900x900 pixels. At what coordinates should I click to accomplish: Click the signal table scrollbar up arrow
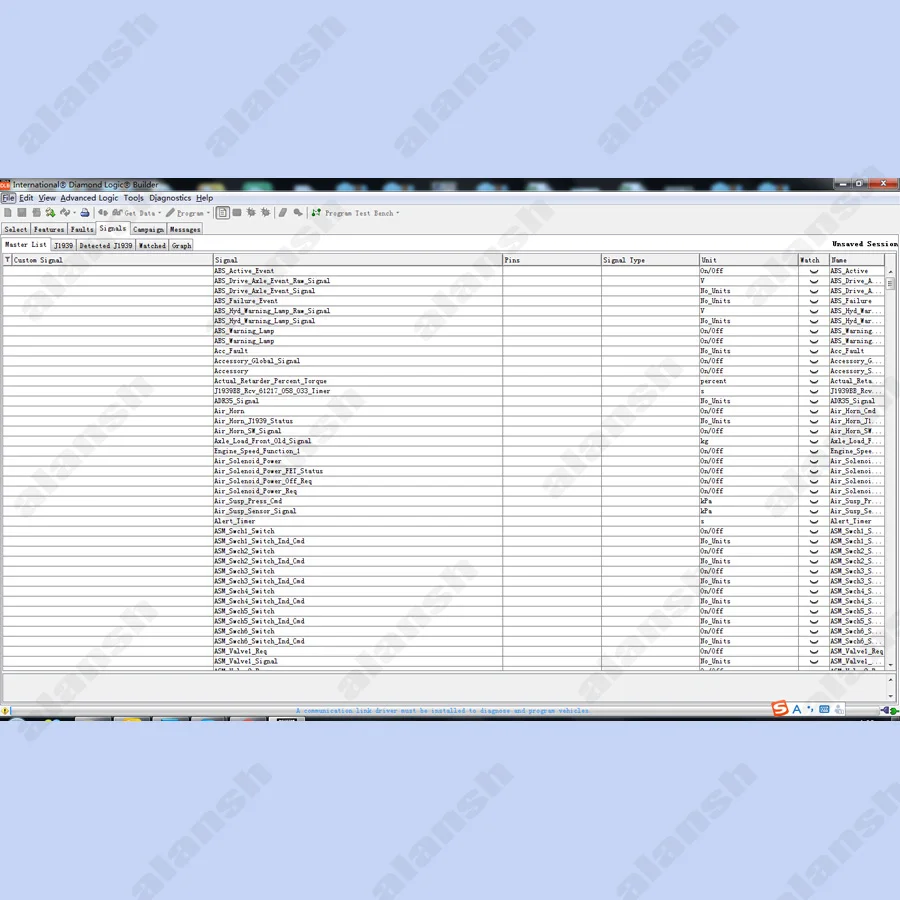click(891, 271)
